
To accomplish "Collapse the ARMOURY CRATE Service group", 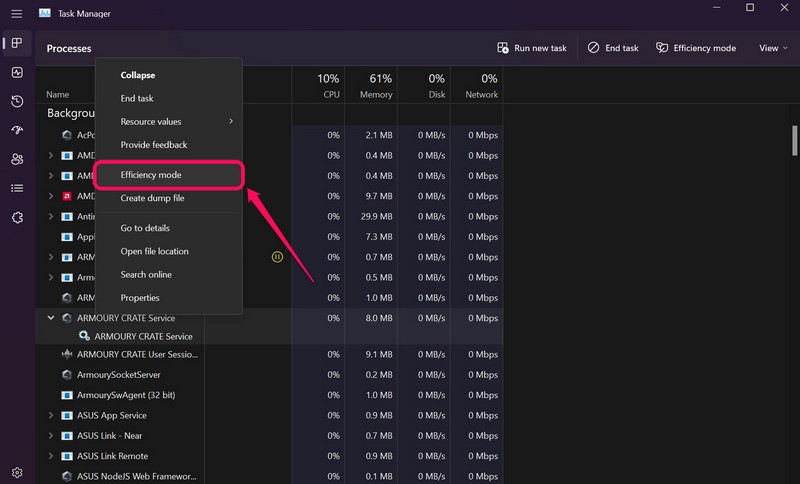I will [x=51, y=318].
